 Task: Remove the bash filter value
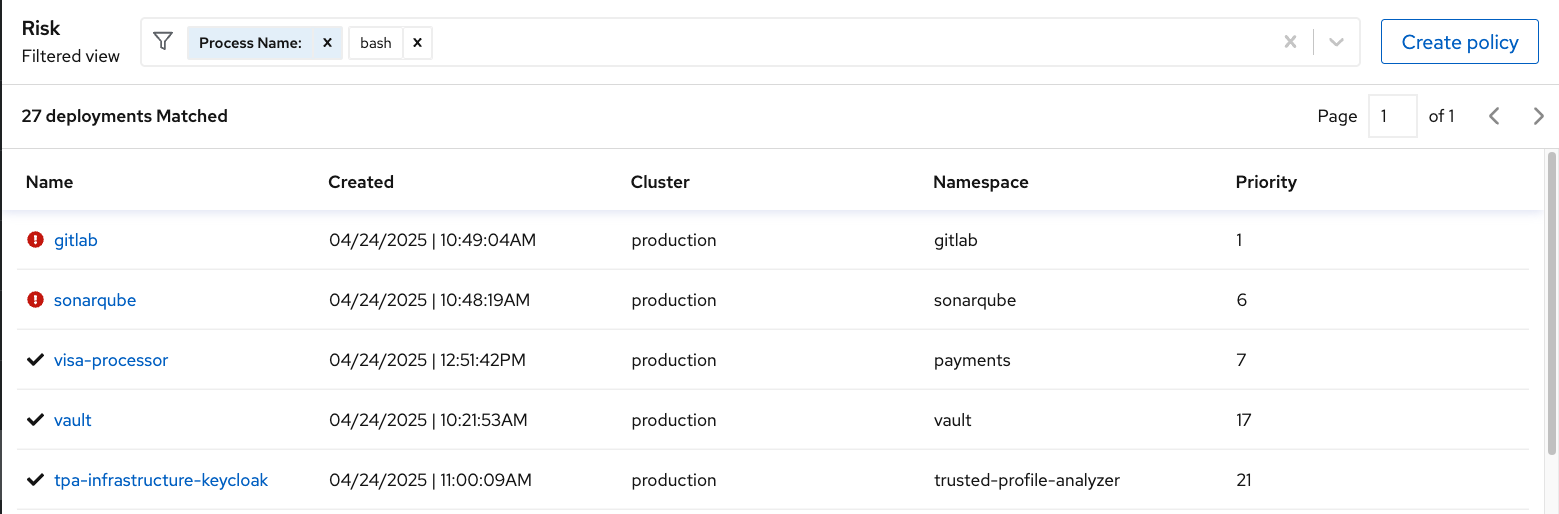tap(418, 43)
